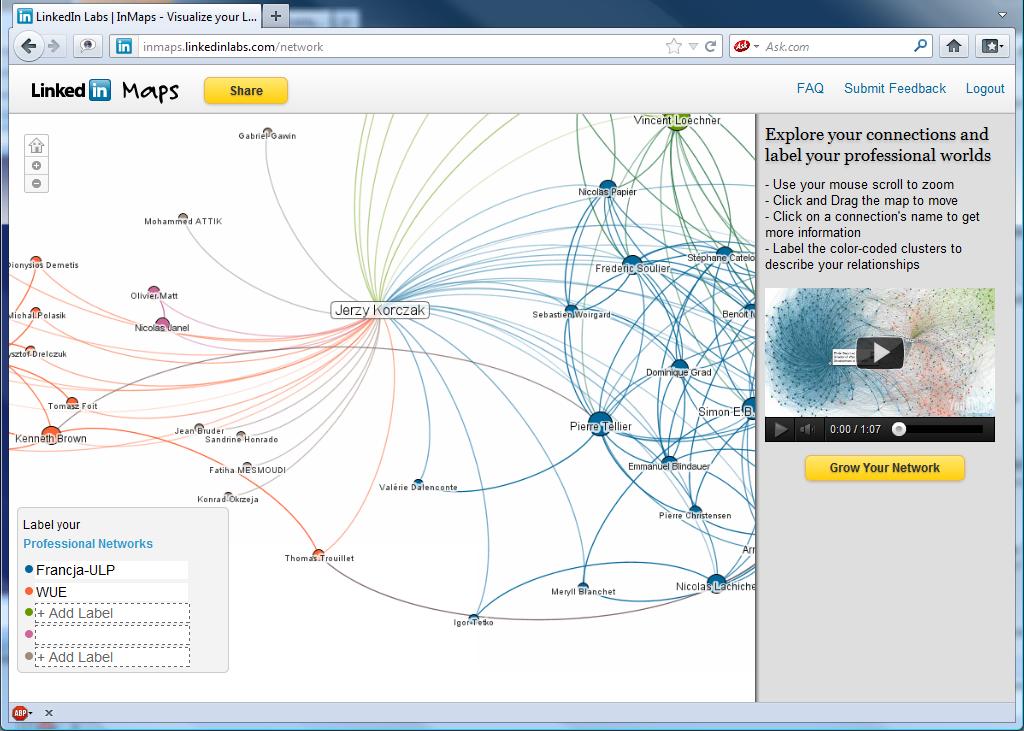Play the InMaps intro video thumbnail

coord(880,352)
